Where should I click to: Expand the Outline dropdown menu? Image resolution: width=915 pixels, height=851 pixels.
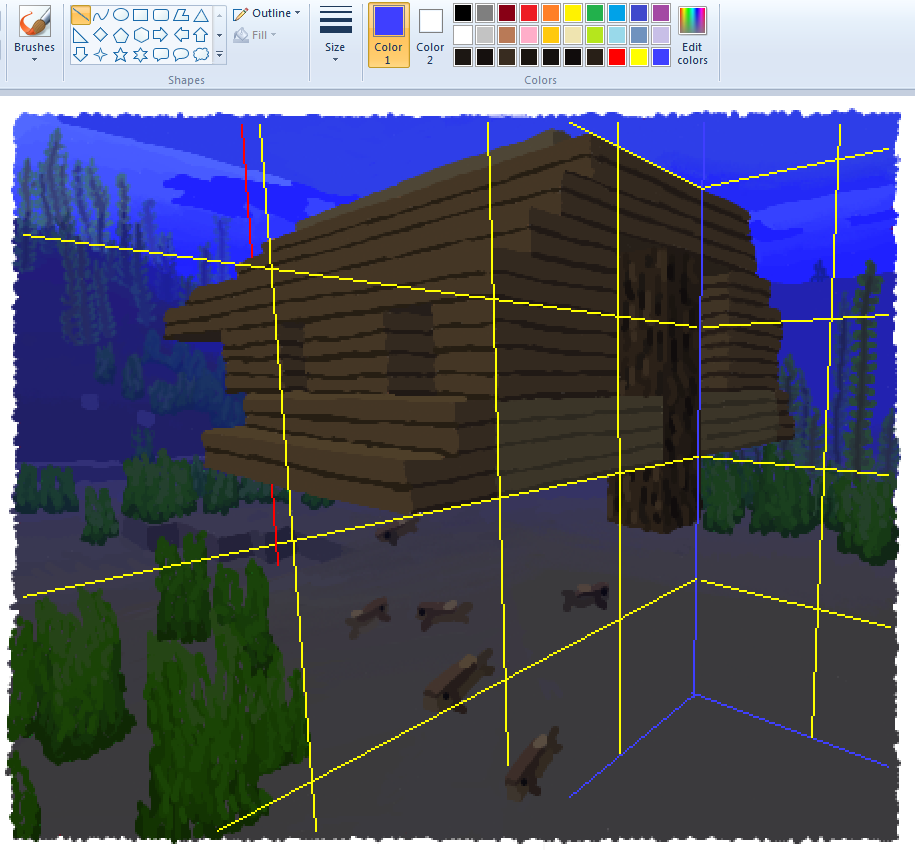click(x=267, y=14)
